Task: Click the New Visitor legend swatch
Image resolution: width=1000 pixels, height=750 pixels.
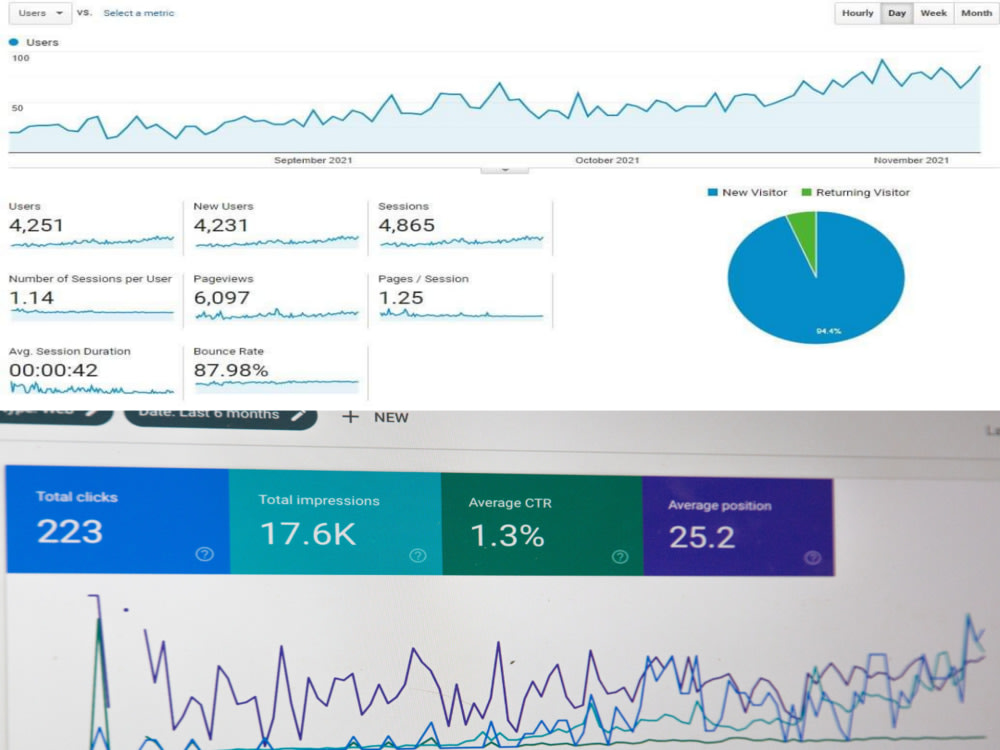Action: [712, 193]
